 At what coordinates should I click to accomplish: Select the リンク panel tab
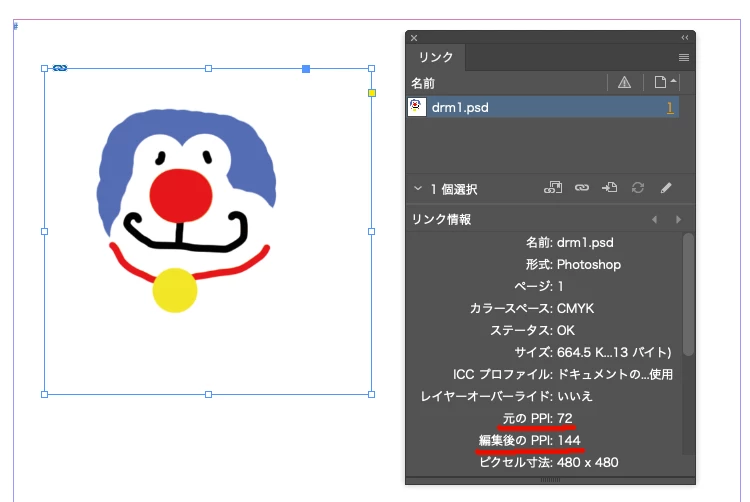coord(435,57)
